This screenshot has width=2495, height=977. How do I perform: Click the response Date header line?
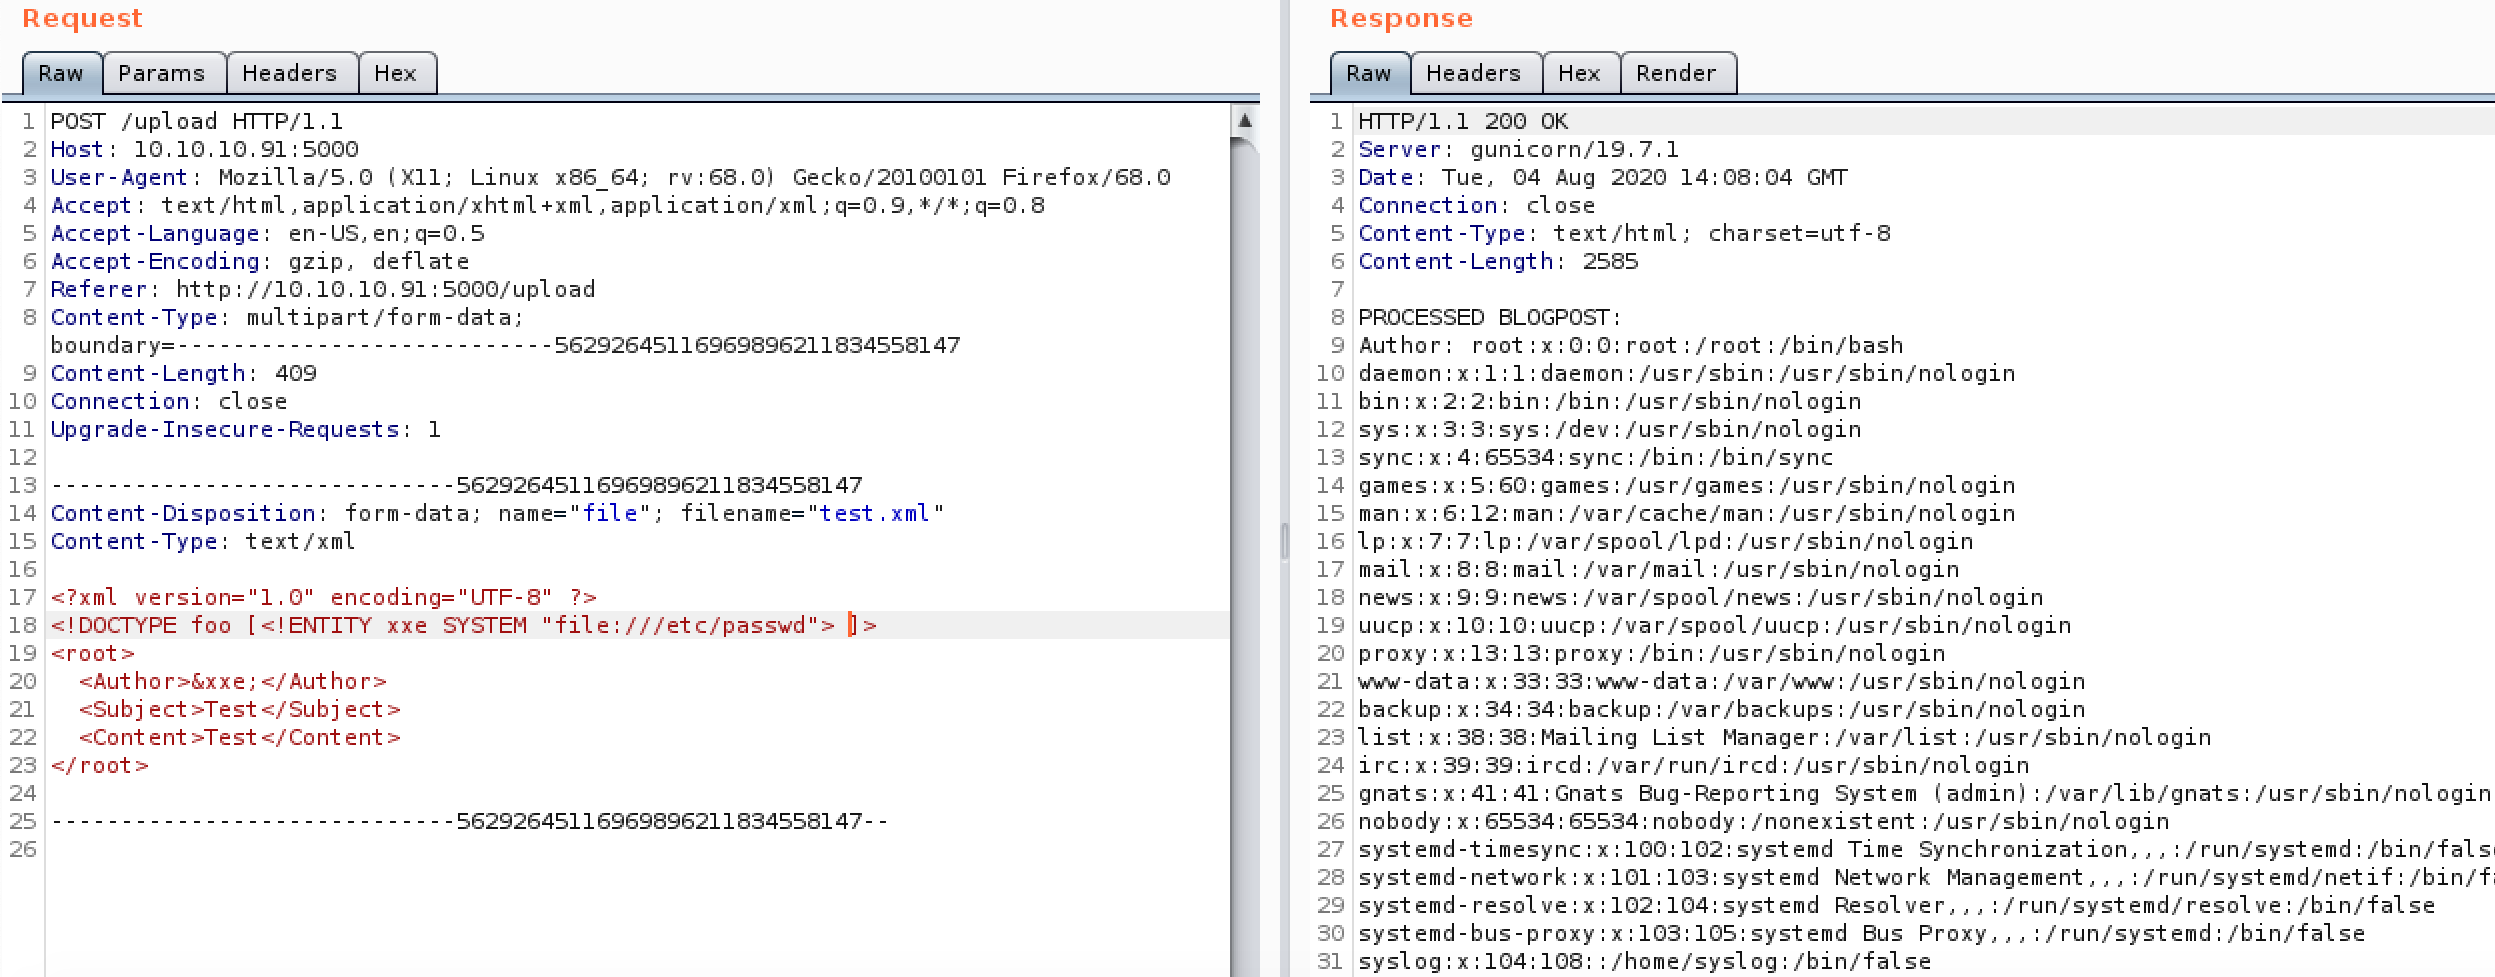tap(1603, 177)
